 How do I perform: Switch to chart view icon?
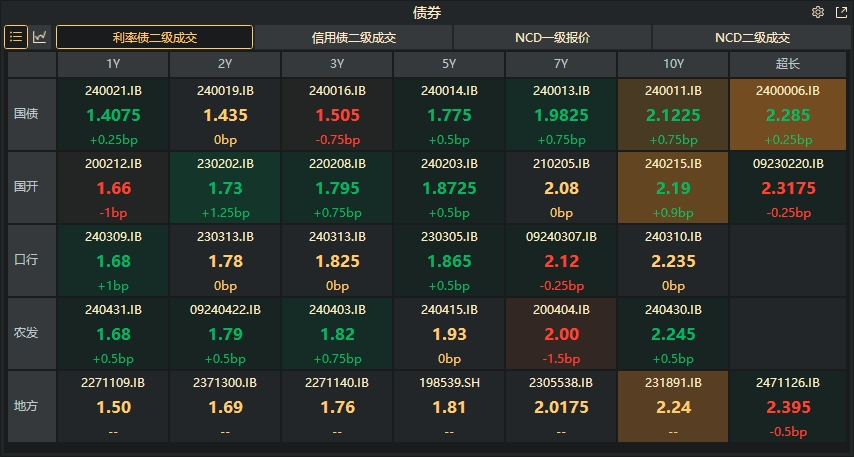(40, 37)
